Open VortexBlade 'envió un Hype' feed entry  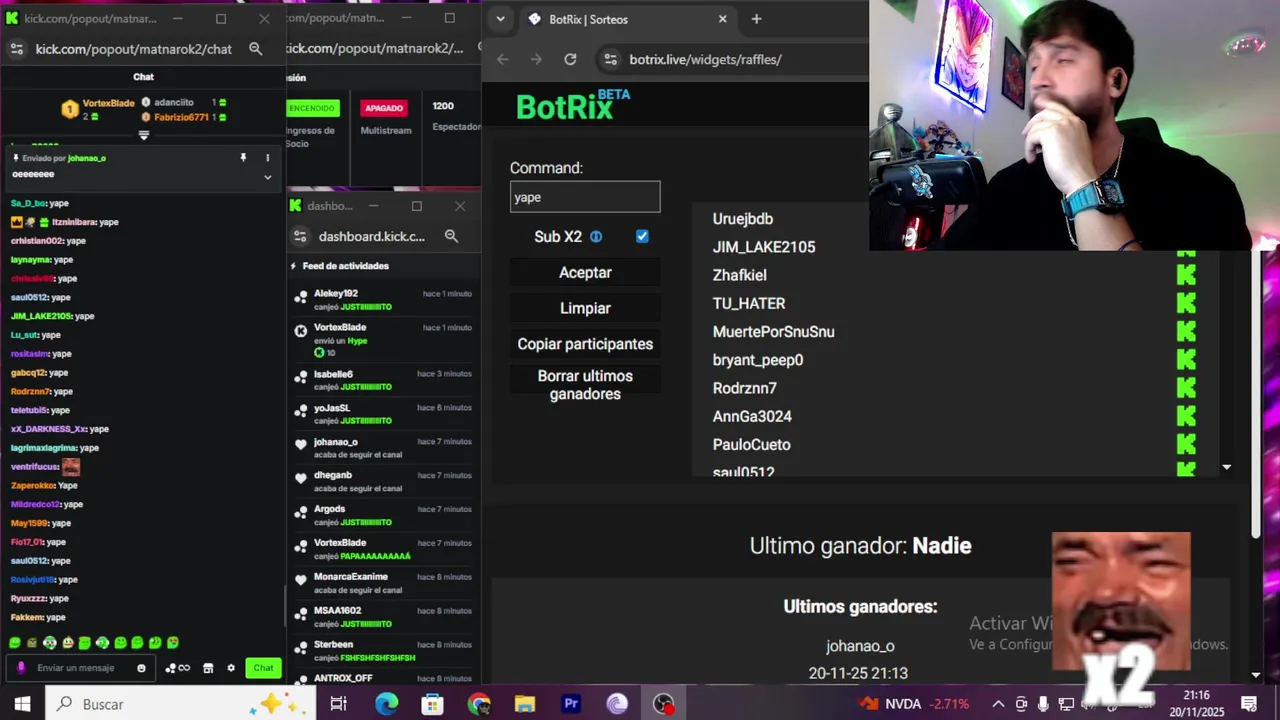[x=382, y=340]
